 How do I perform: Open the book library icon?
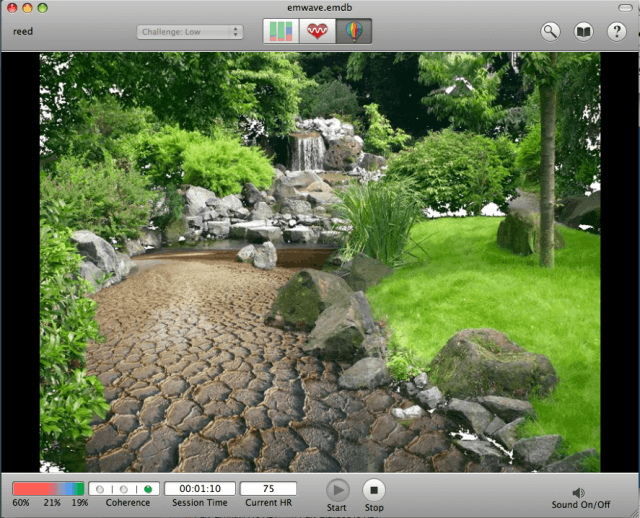click(584, 31)
